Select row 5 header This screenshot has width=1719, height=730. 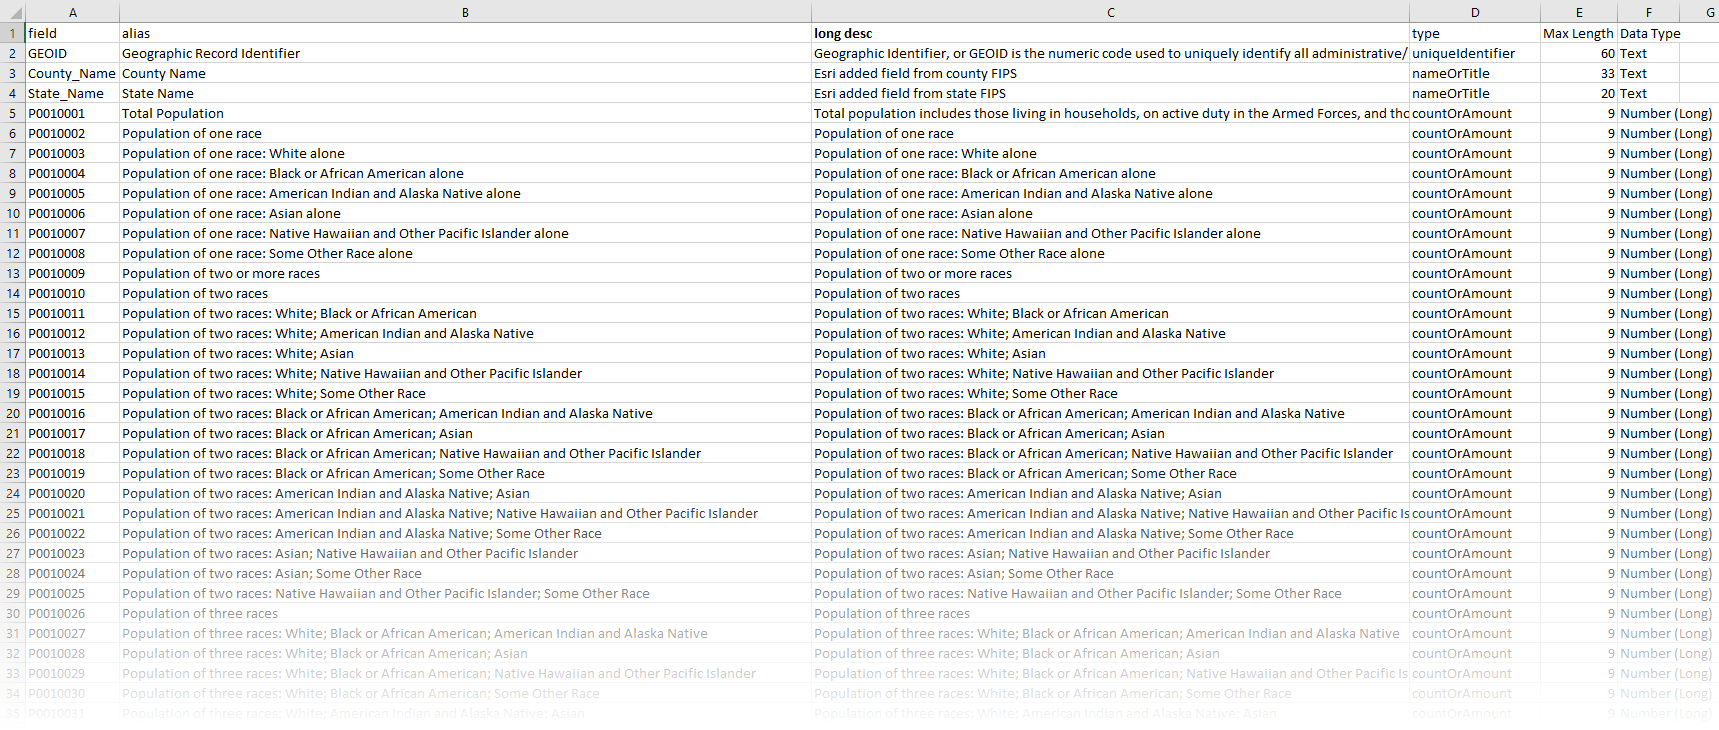pos(13,113)
